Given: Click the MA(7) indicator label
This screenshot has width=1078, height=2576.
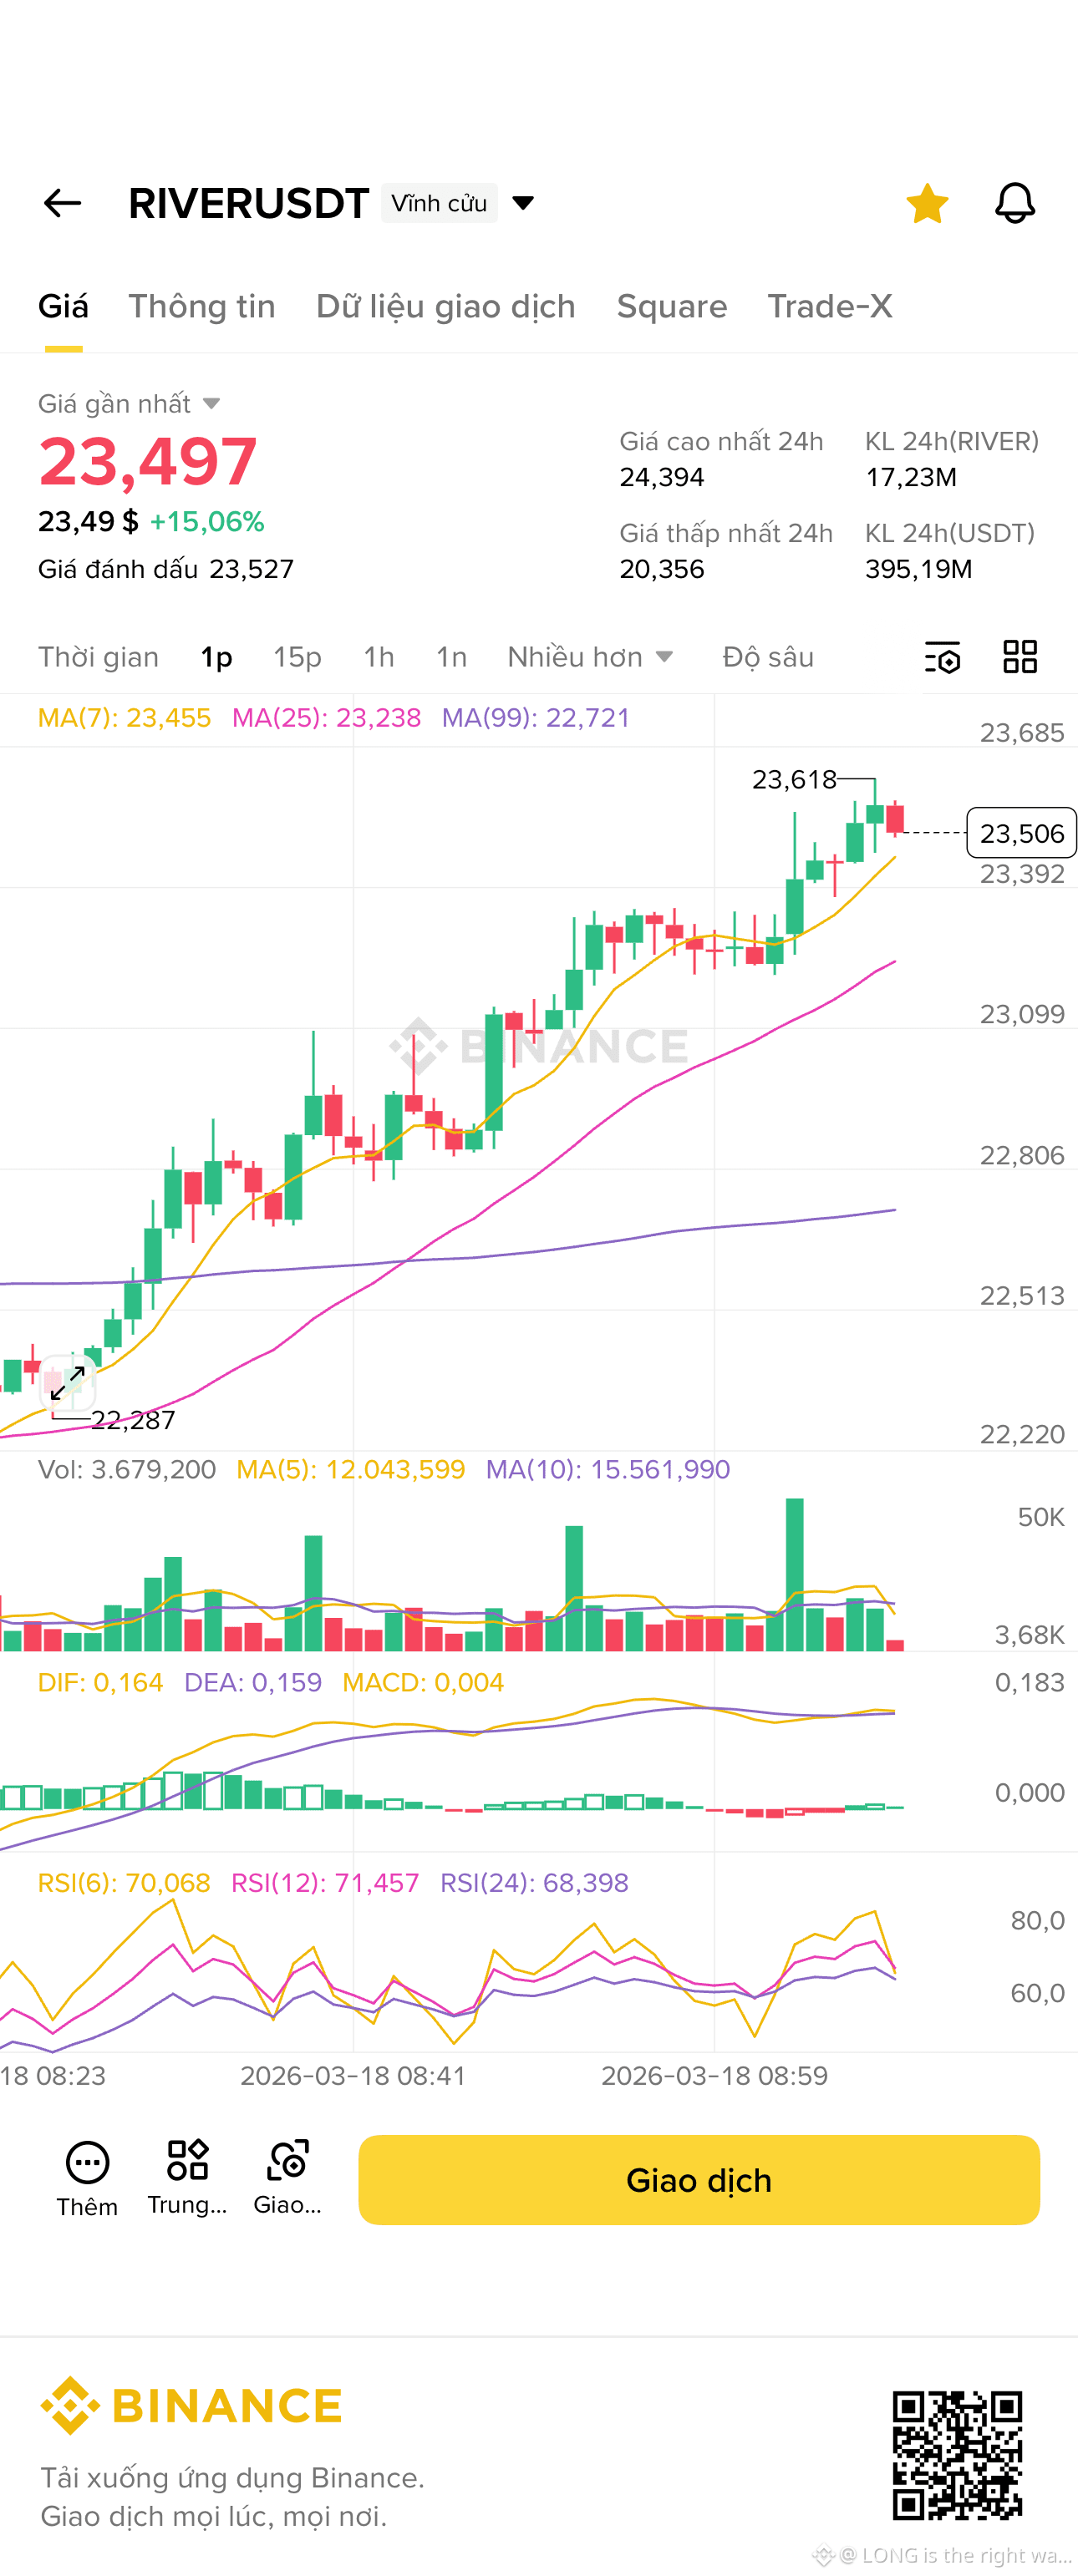Looking at the screenshot, I should 124,718.
